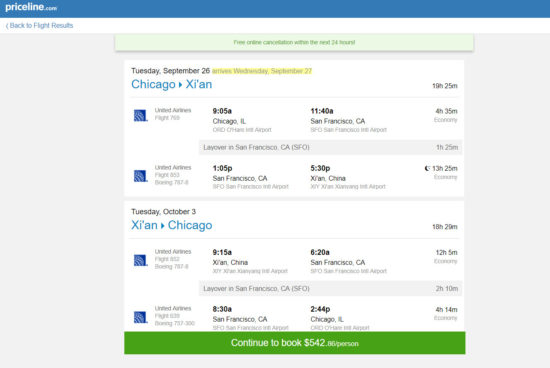This screenshot has width=550, height=368.
Task: Click the priceline.com logo
Action: 31,7
